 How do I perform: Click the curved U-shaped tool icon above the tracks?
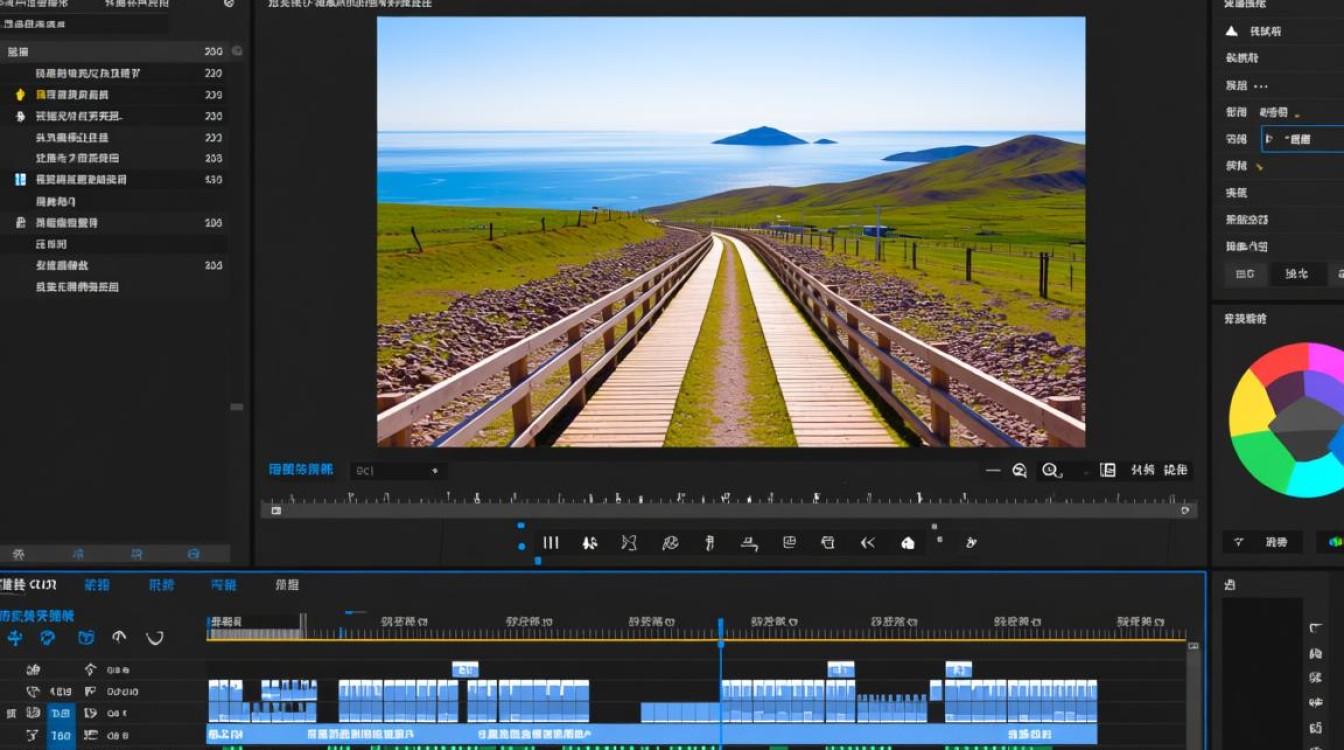(154, 638)
